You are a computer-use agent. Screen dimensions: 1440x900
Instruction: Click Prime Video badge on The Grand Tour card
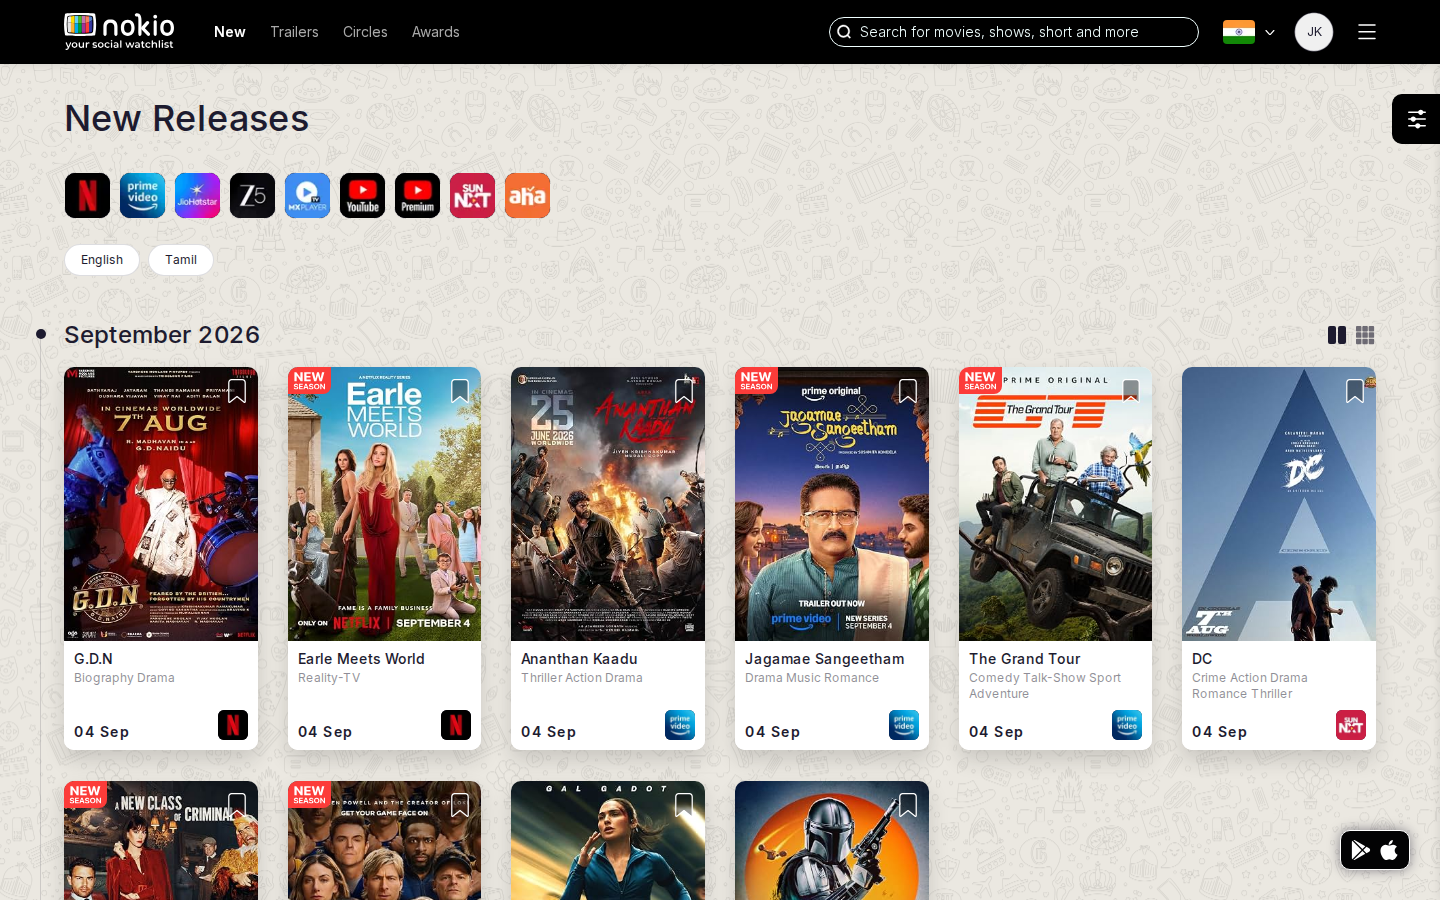tap(1127, 725)
